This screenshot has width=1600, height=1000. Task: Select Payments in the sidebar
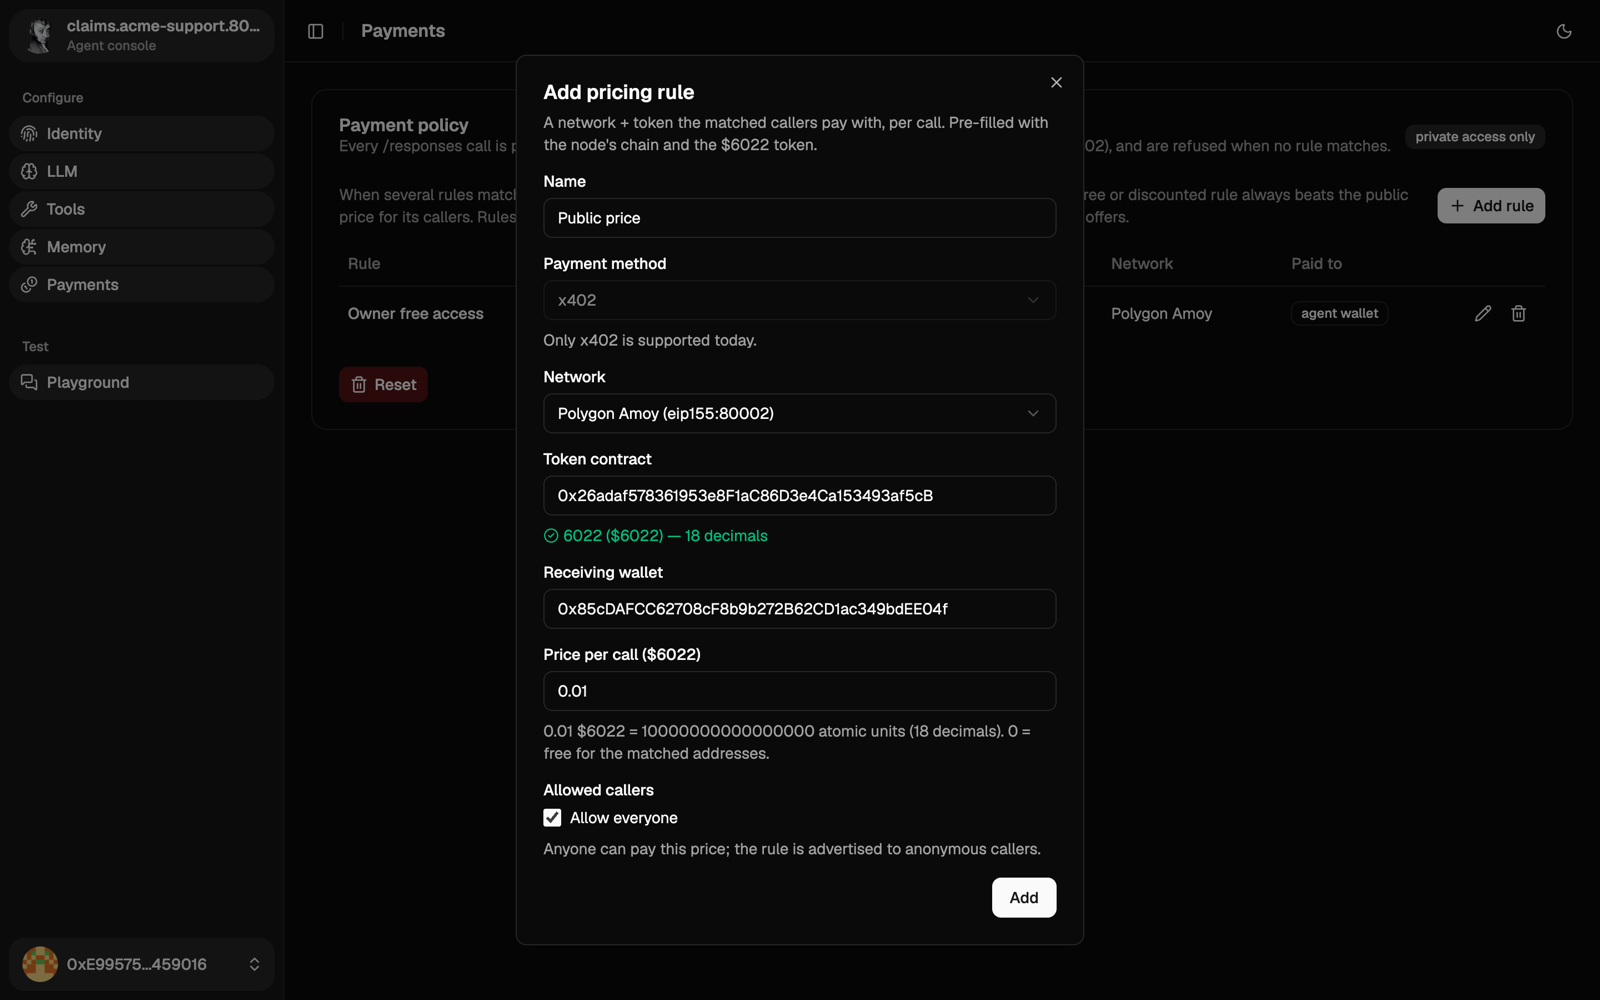[x=142, y=285]
